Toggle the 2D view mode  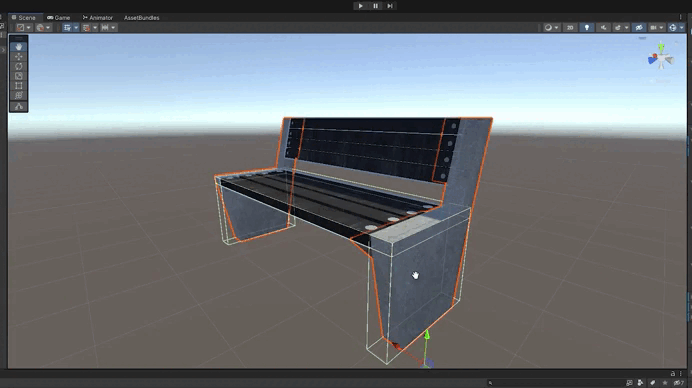[x=570, y=27]
